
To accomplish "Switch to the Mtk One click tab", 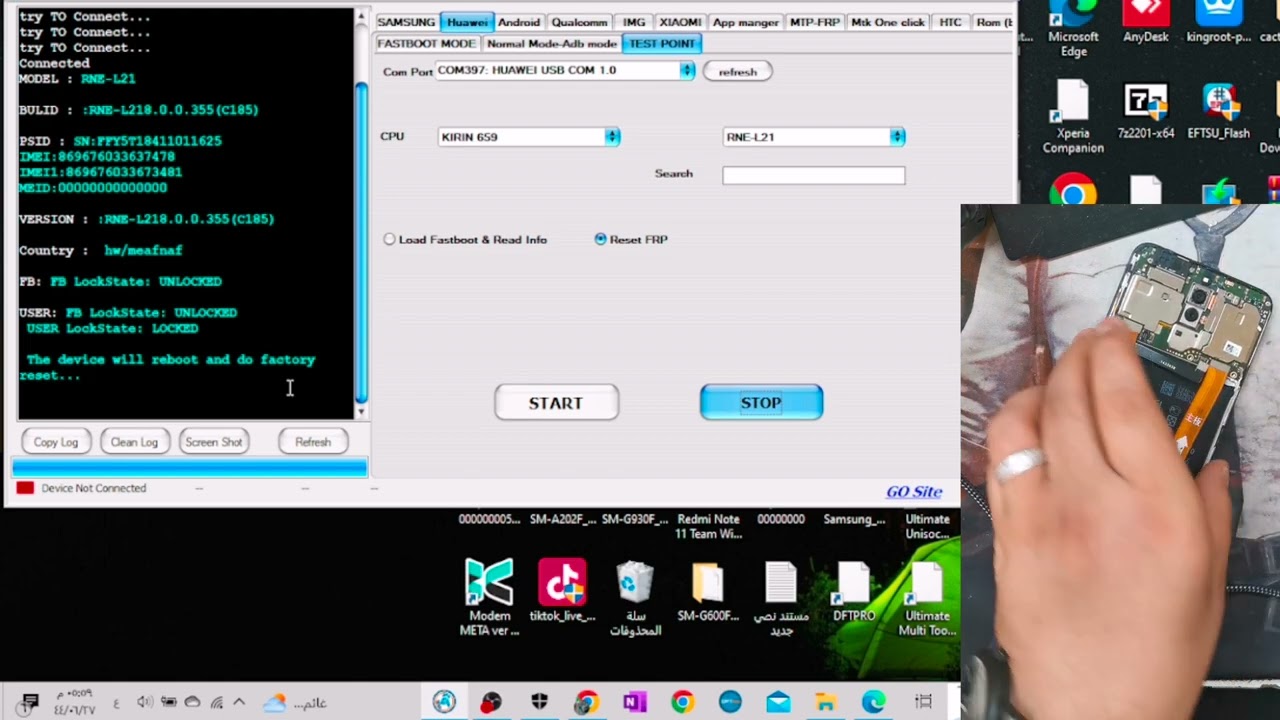I will (888, 22).
